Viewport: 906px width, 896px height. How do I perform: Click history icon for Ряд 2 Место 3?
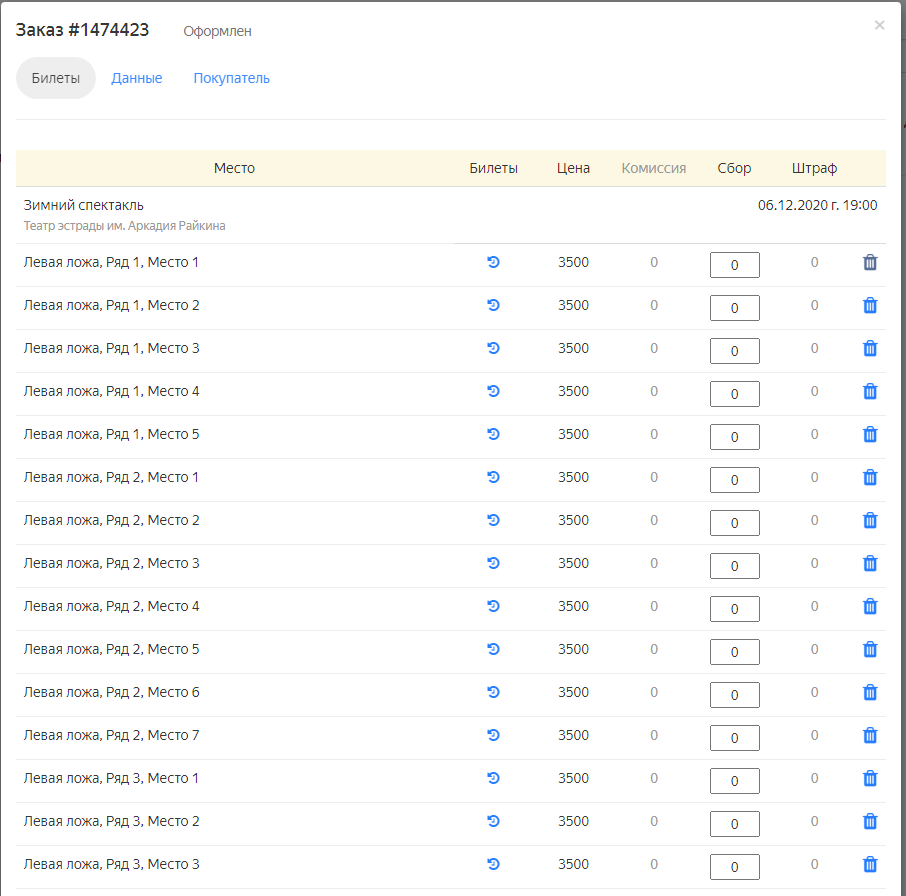pos(493,563)
